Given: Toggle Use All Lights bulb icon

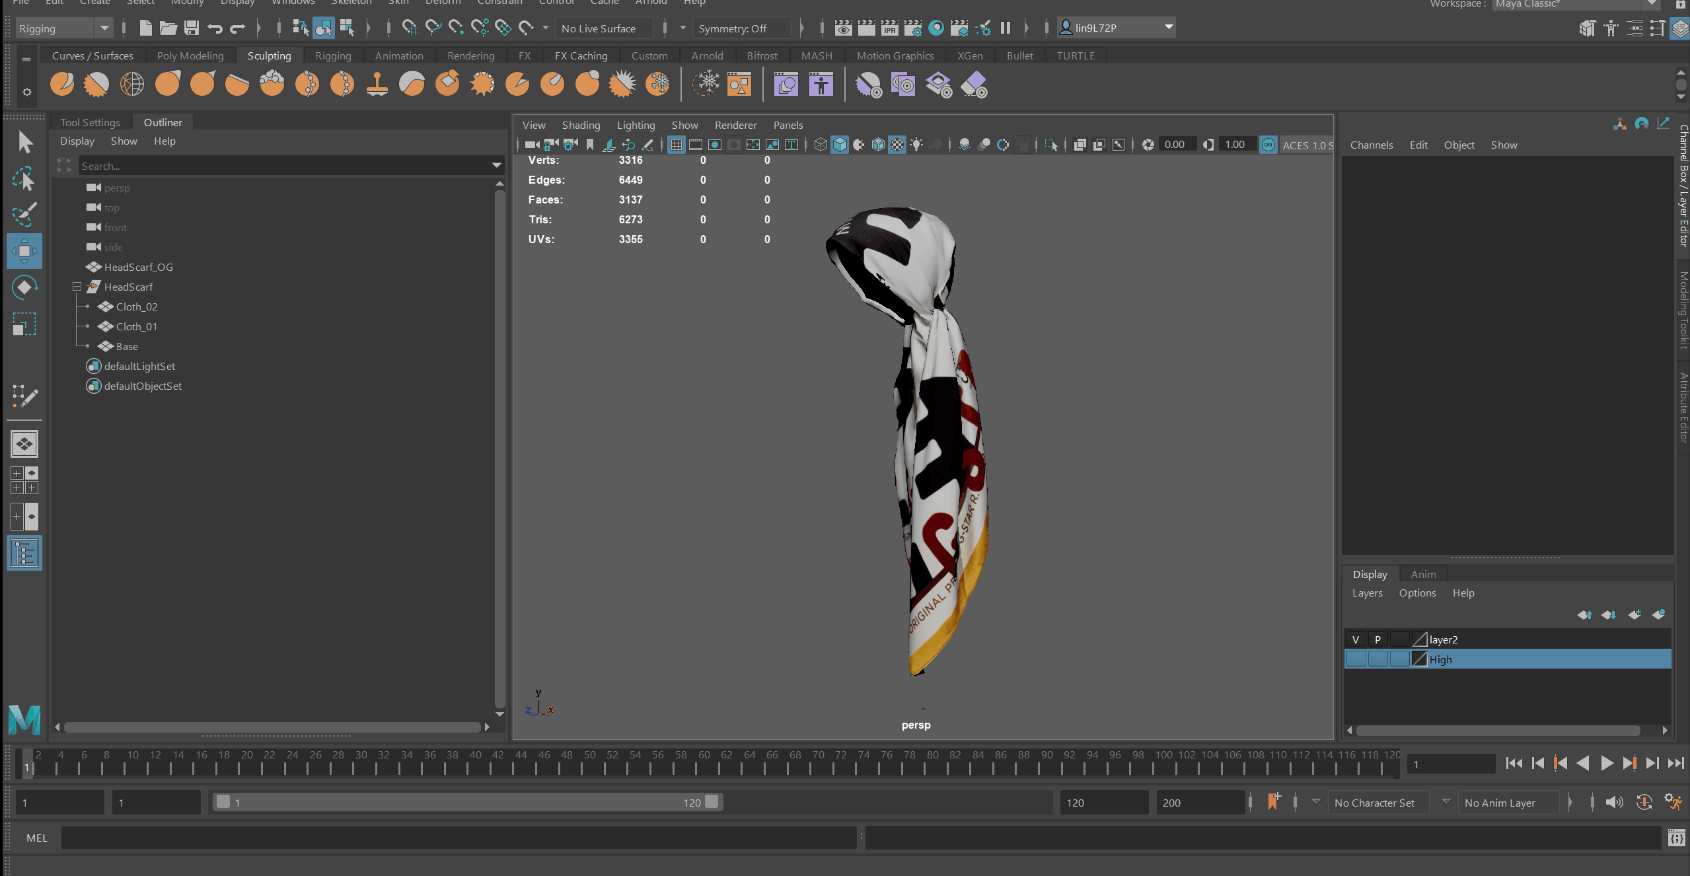Looking at the screenshot, I should pyautogui.click(x=917, y=145).
